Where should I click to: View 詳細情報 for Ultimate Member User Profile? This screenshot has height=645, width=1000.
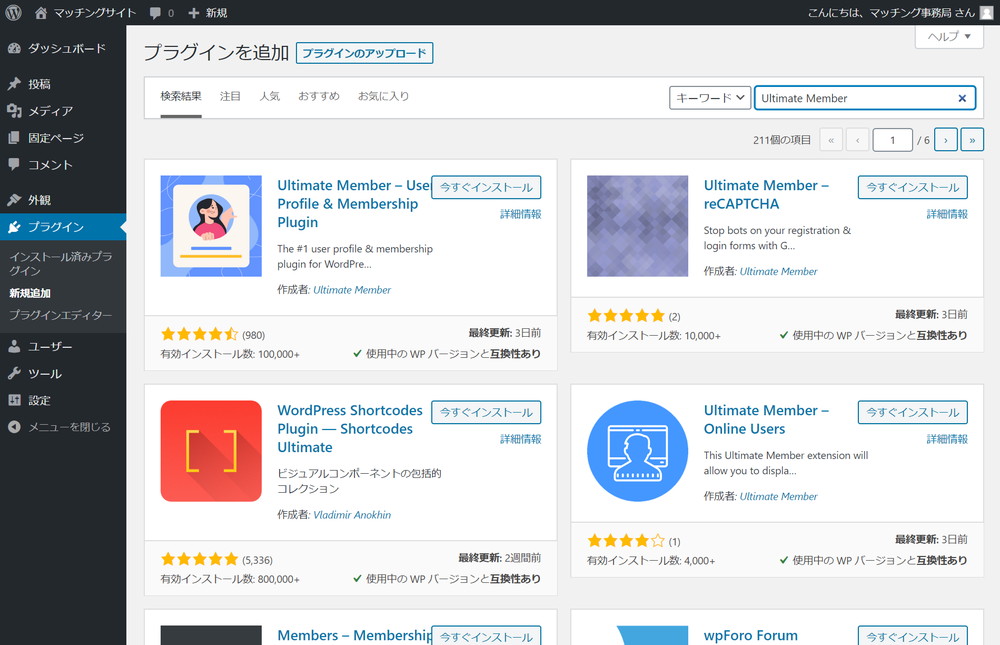click(520, 214)
